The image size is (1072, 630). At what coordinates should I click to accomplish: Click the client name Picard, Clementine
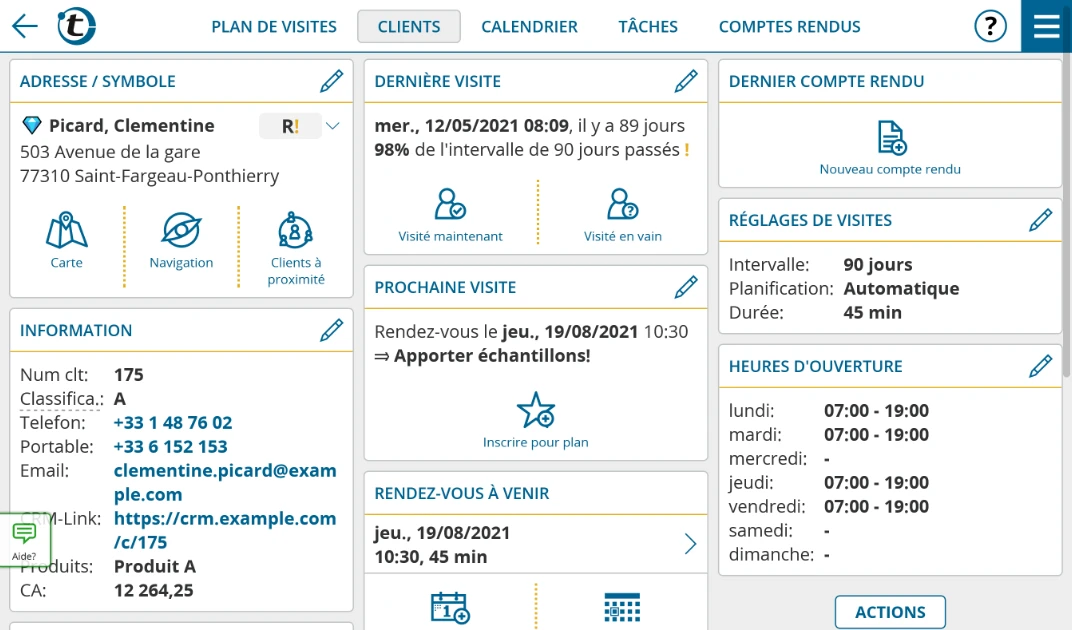(132, 125)
